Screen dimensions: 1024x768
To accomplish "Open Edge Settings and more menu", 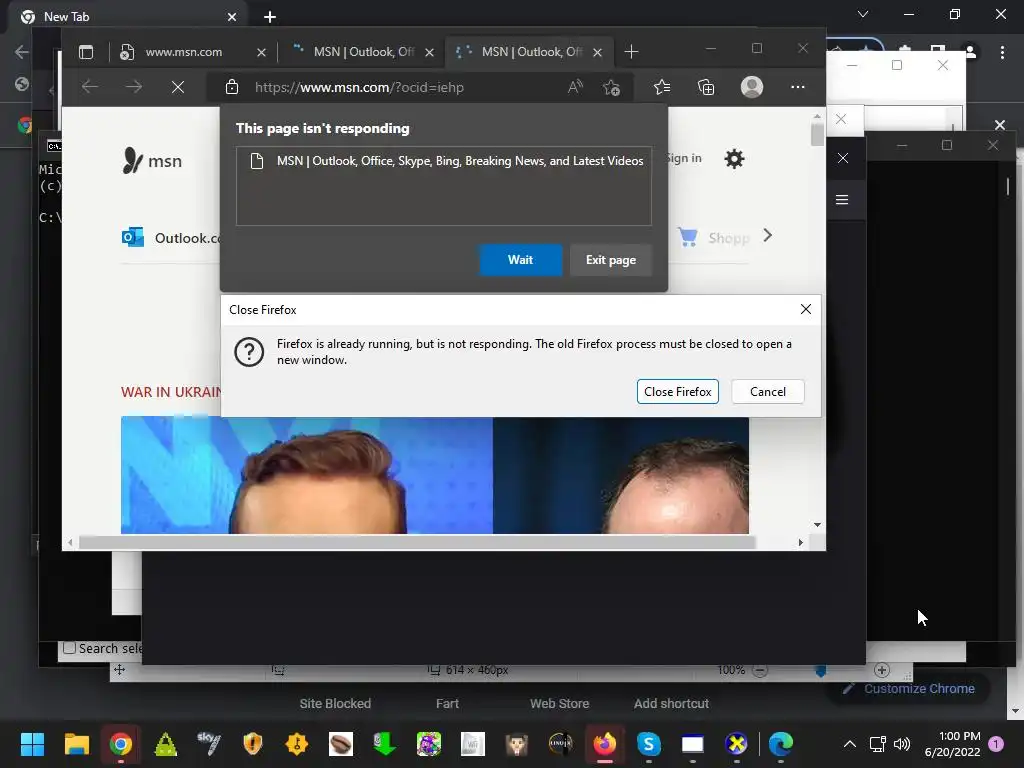I will pyautogui.click(x=797, y=87).
